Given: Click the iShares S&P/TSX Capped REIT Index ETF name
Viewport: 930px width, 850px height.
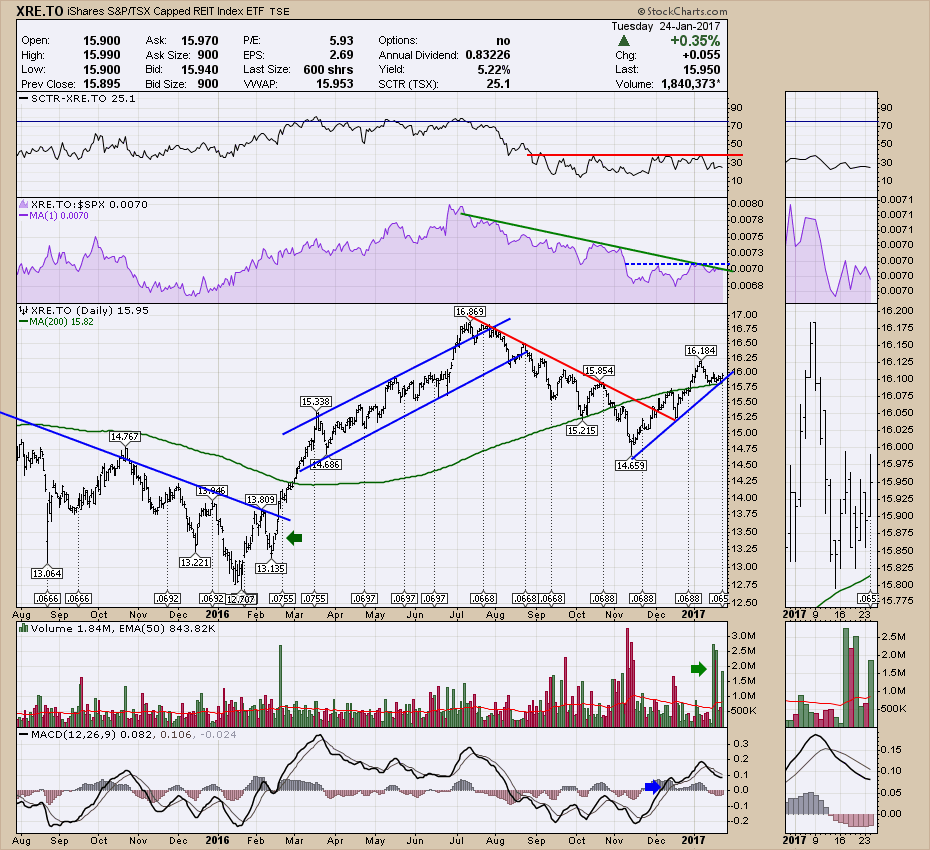Looking at the screenshot, I should pyautogui.click(x=167, y=11).
